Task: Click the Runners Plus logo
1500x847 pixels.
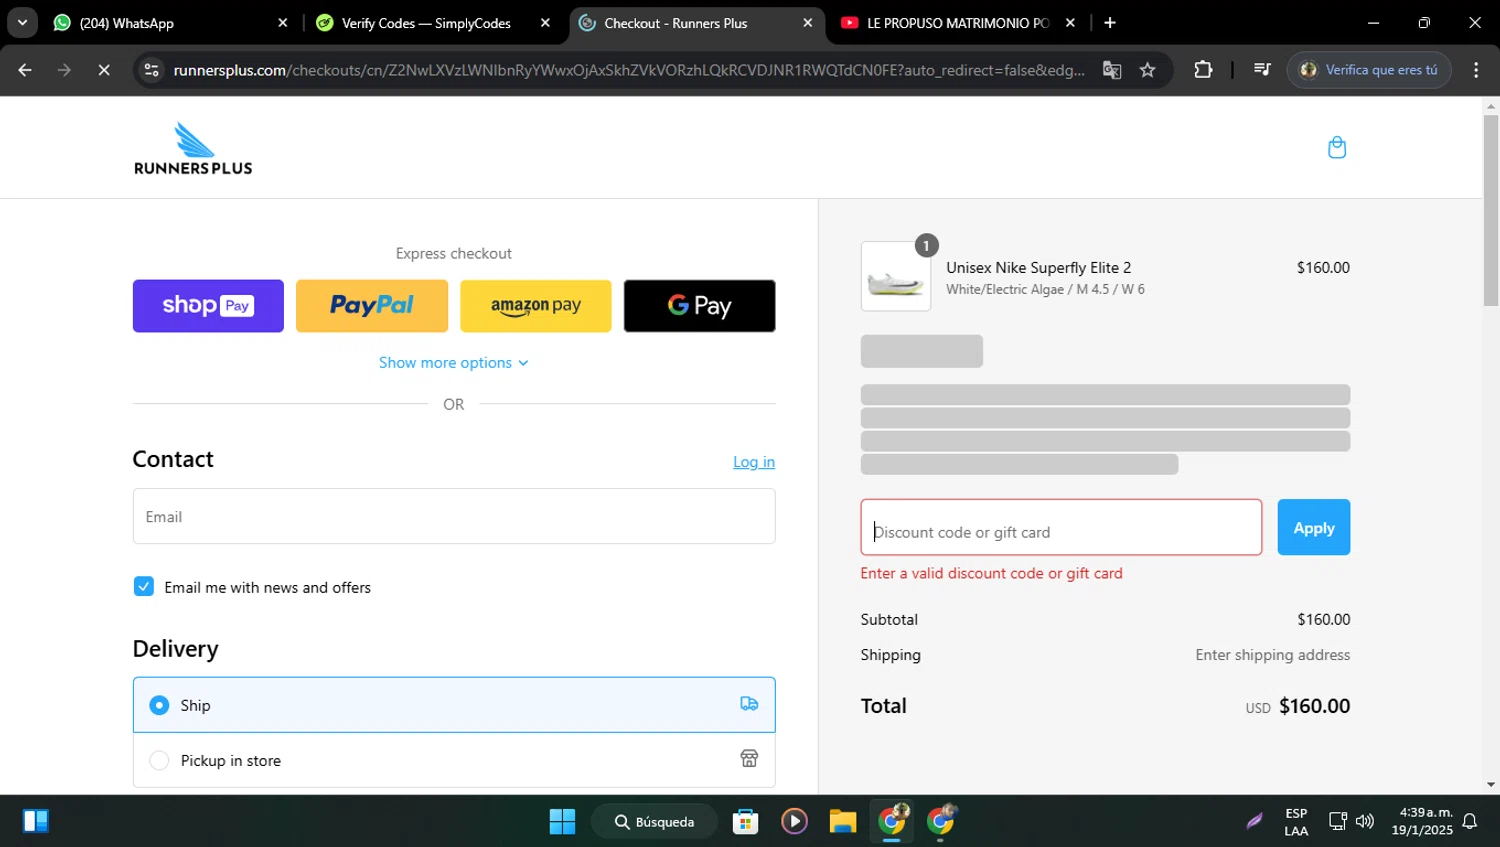Action: click(193, 148)
